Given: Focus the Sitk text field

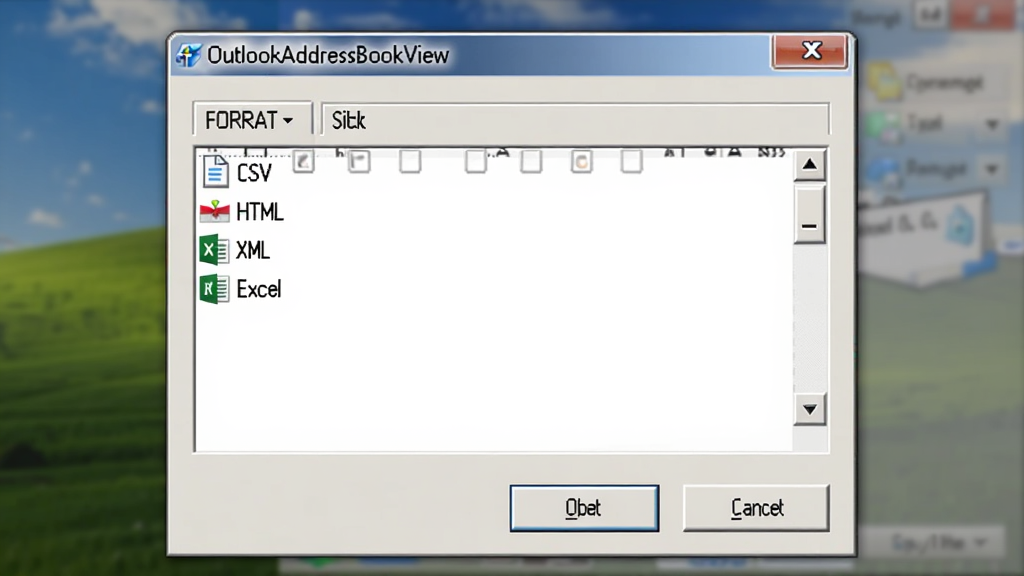Looking at the screenshot, I should click(x=575, y=120).
